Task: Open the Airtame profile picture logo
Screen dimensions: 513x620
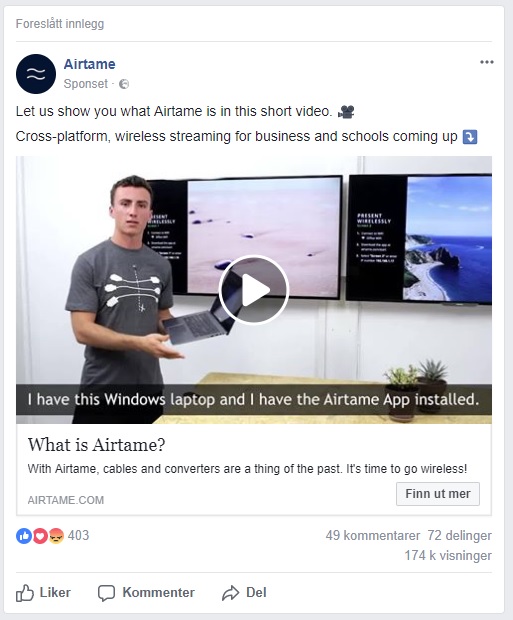Action: pyautogui.click(x=36, y=74)
